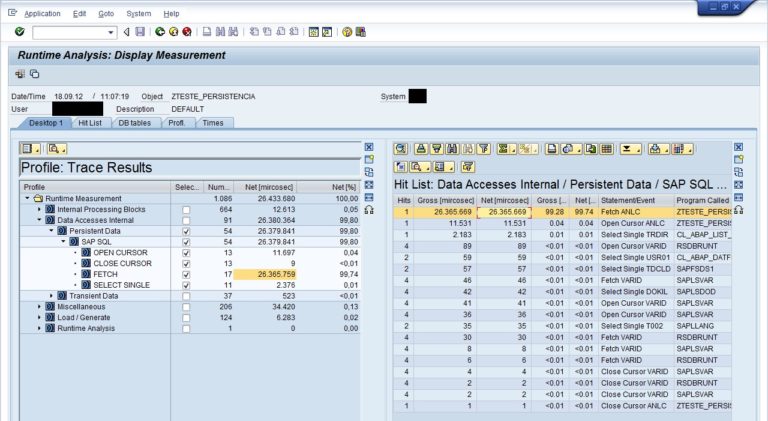Click the filter funnel icon in hit list toolbar
The image size is (768, 421).
coord(482,148)
